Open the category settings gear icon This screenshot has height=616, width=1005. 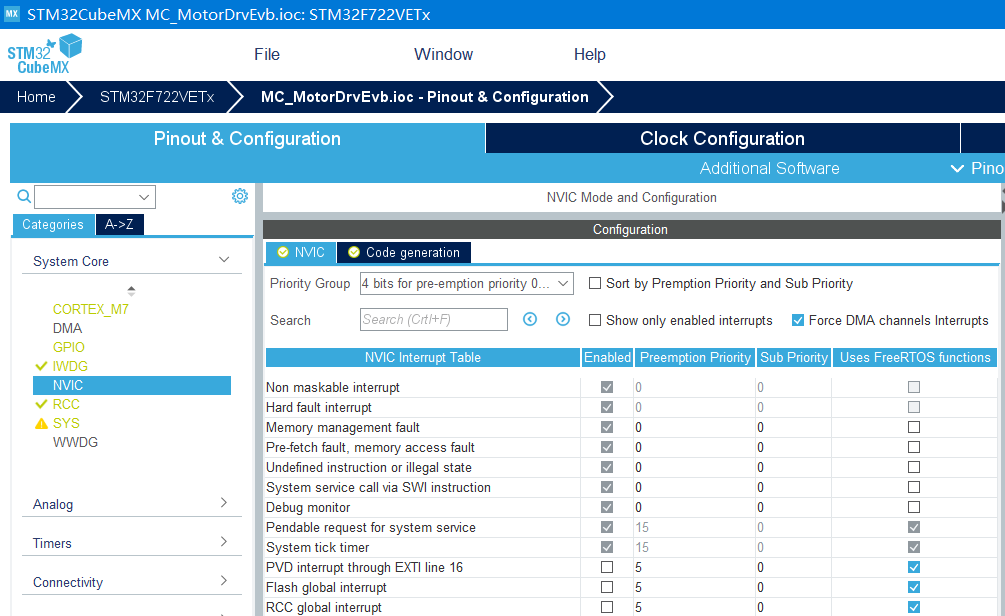[240, 196]
